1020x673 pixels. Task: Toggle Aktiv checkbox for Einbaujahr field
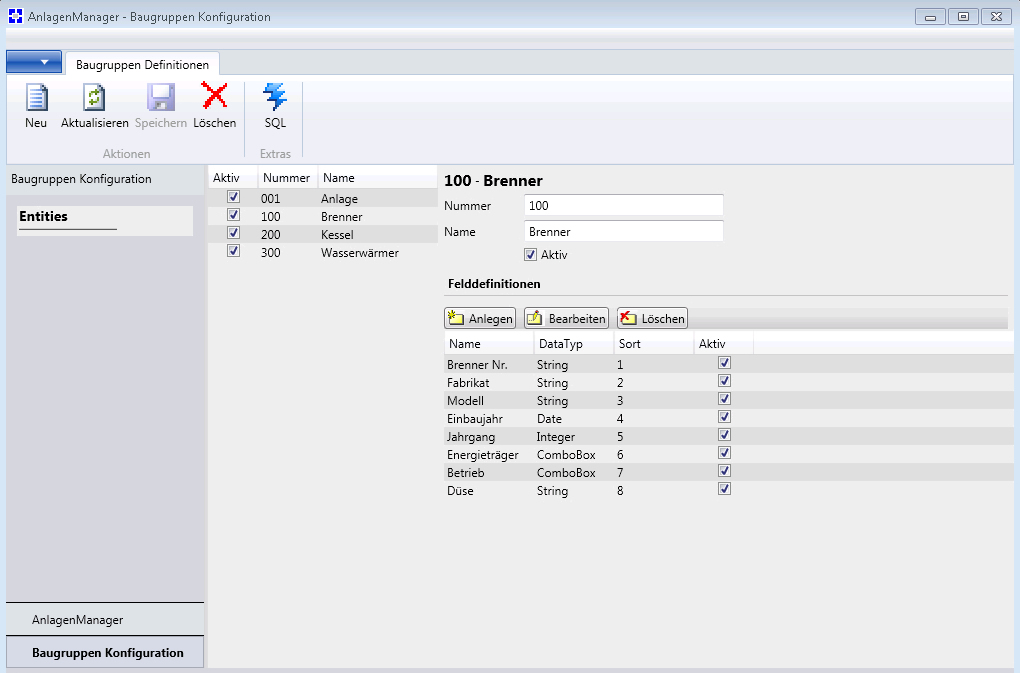[x=725, y=417]
